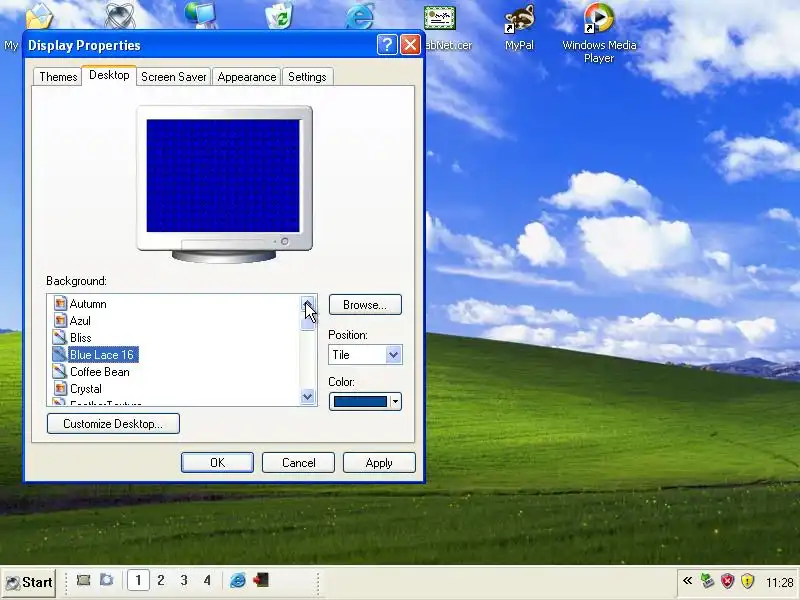Click the second quick launch icon
Viewport: 800px width, 600px height.
pos(106,580)
